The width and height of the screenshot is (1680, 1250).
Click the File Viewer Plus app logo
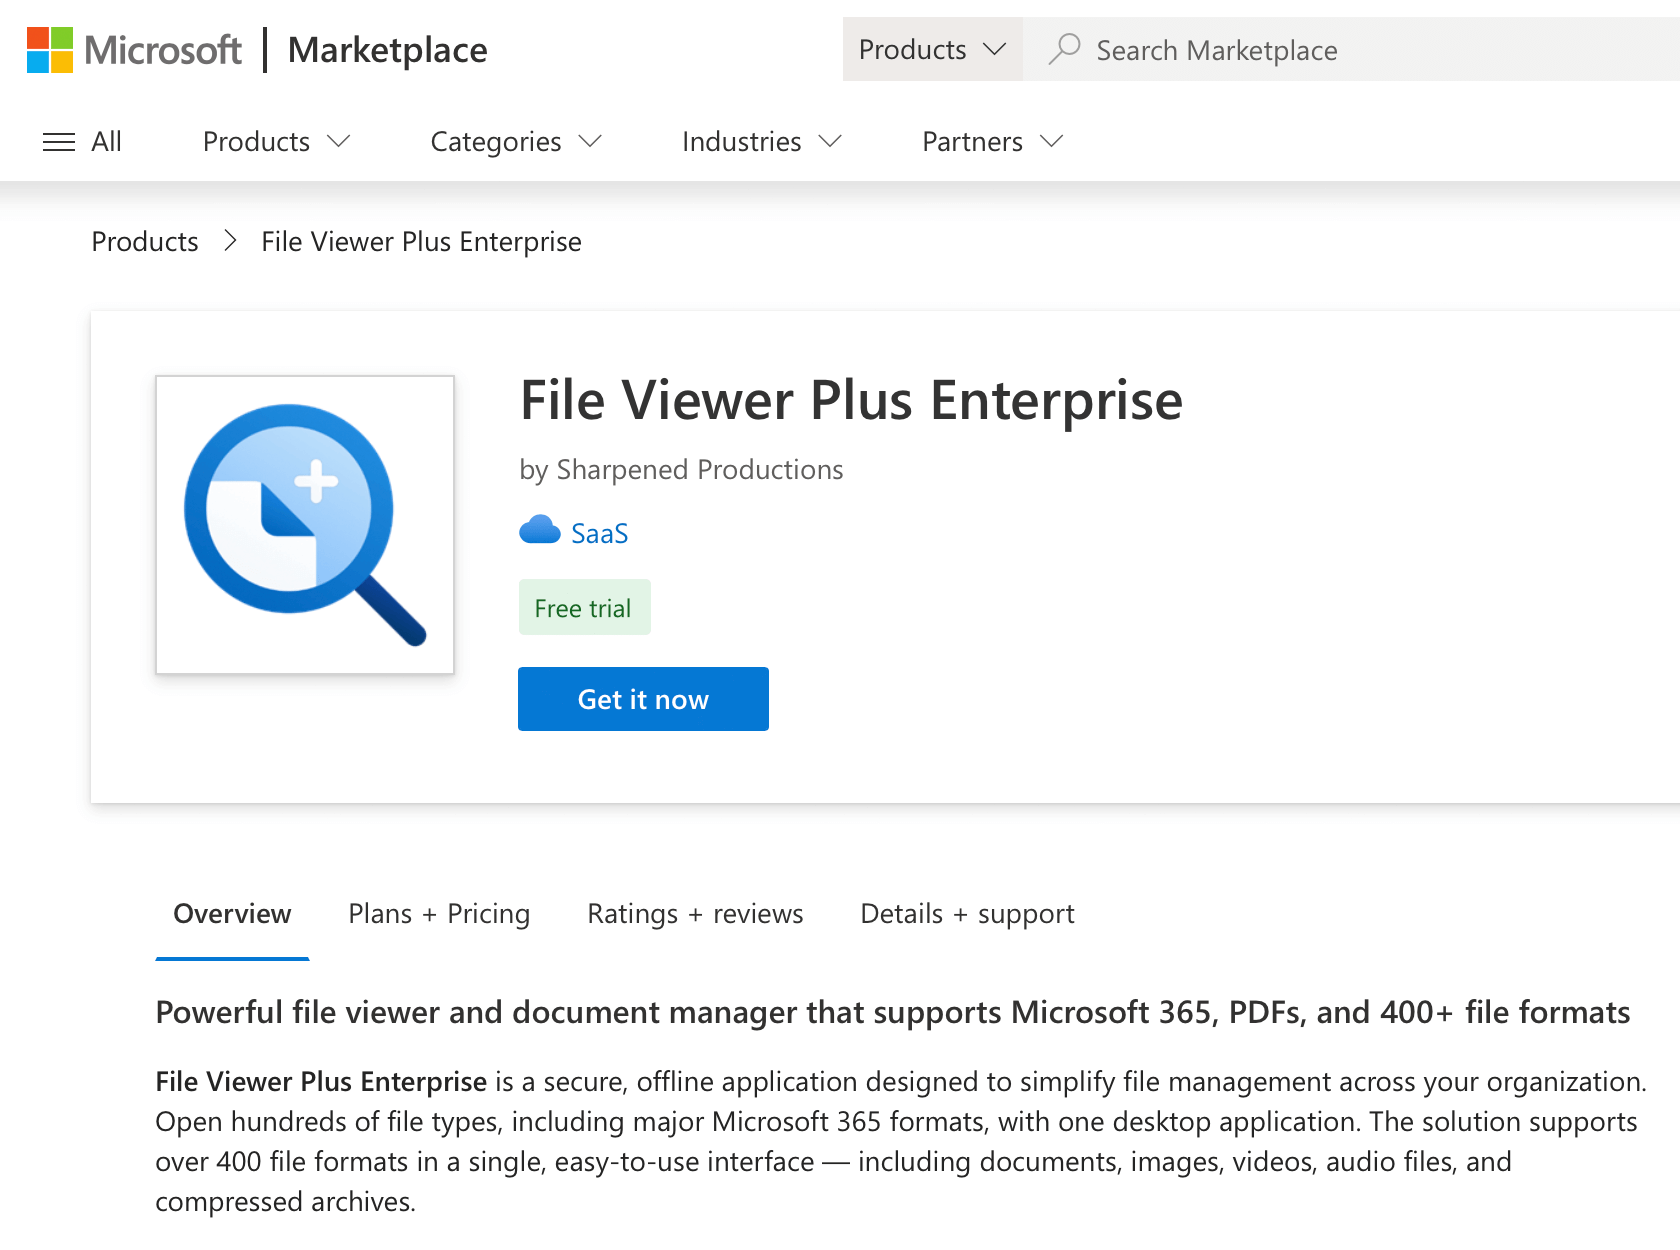pos(305,525)
